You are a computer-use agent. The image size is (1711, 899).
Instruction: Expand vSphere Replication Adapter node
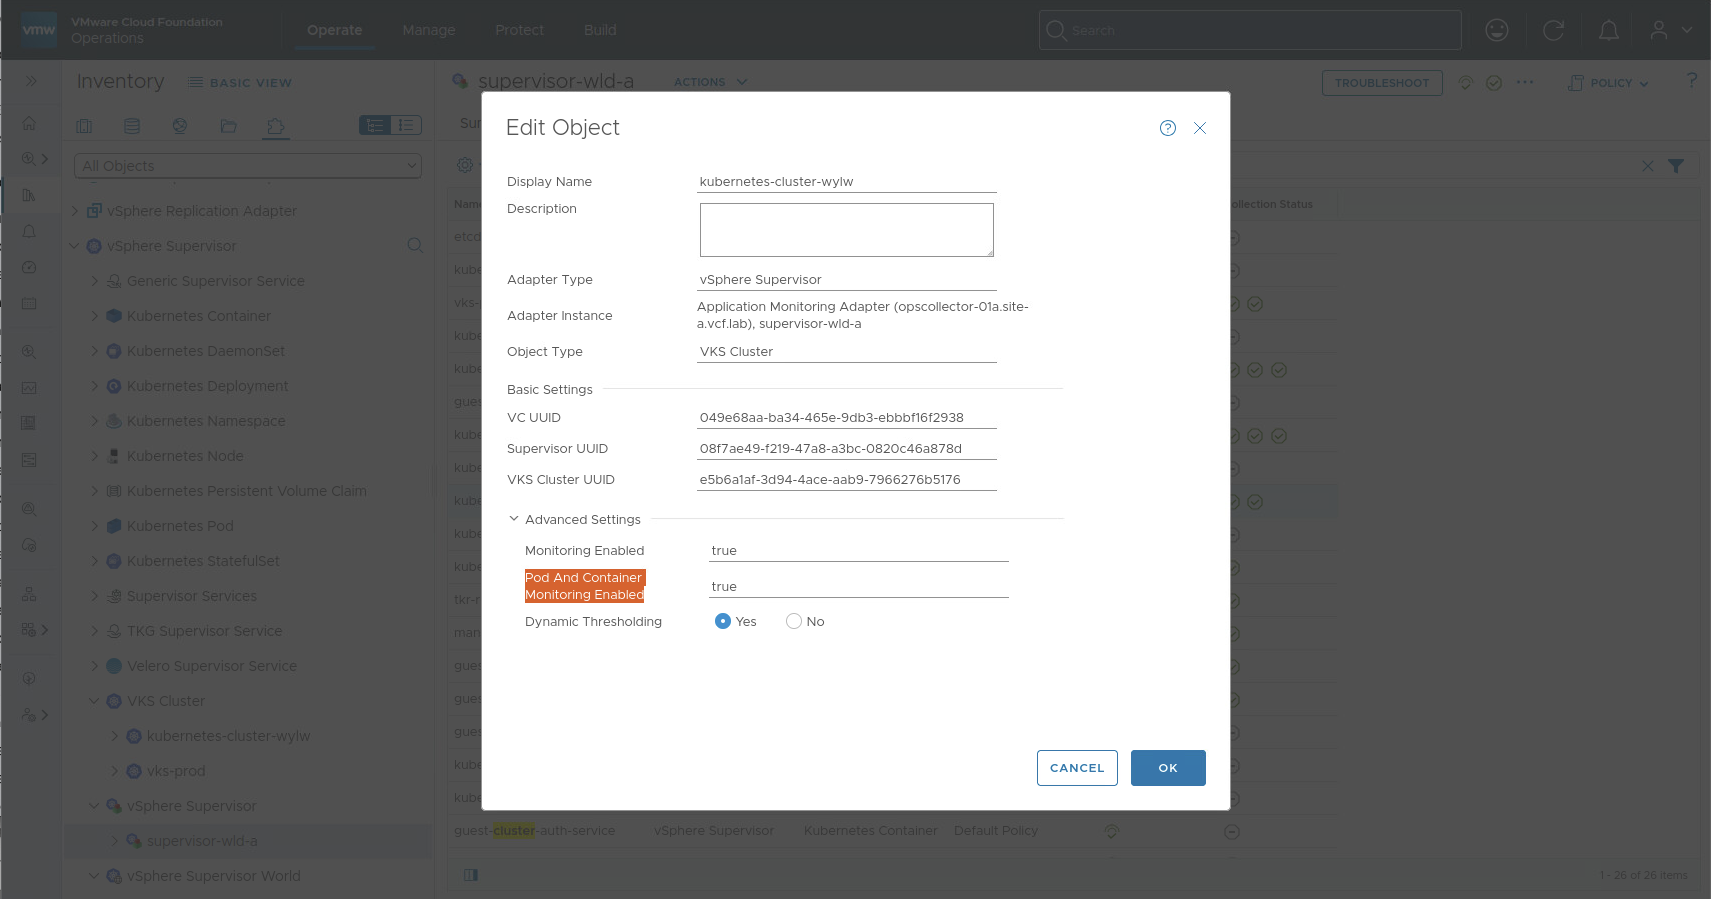[x=75, y=211]
